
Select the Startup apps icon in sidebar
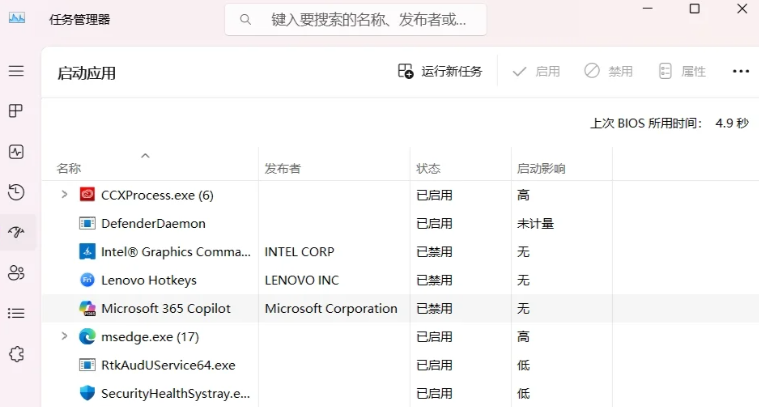click(x=16, y=232)
